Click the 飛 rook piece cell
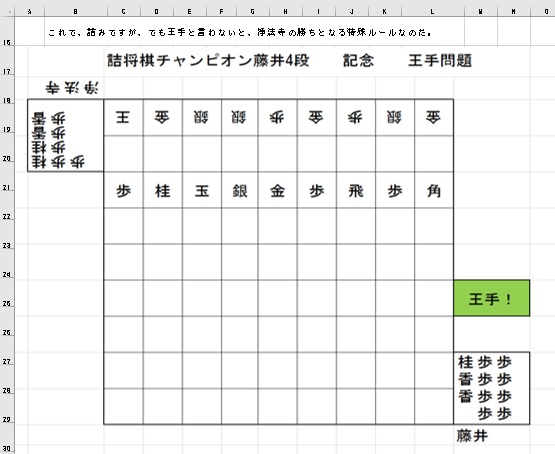555x454 pixels. 356,190
